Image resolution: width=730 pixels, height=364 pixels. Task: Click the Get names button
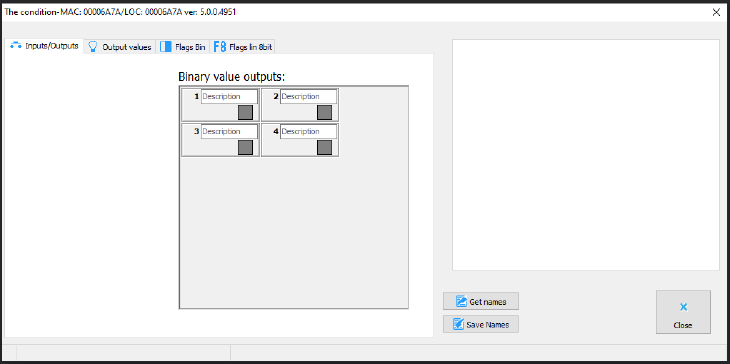pos(481,301)
